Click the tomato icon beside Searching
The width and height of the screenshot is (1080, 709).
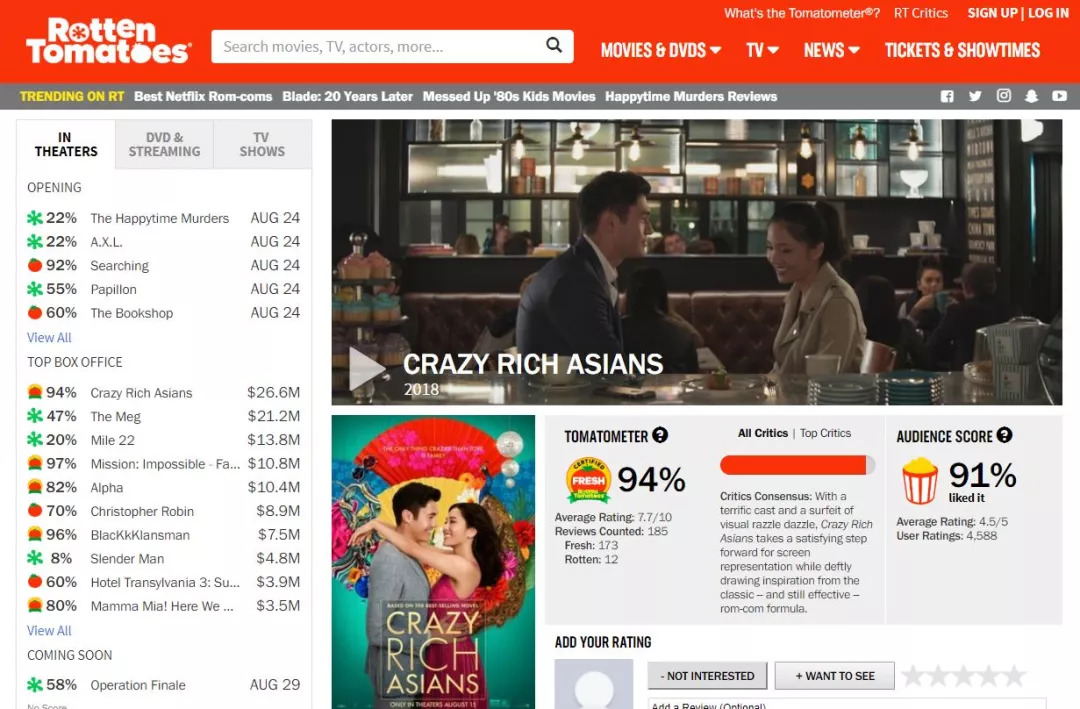(34, 265)
